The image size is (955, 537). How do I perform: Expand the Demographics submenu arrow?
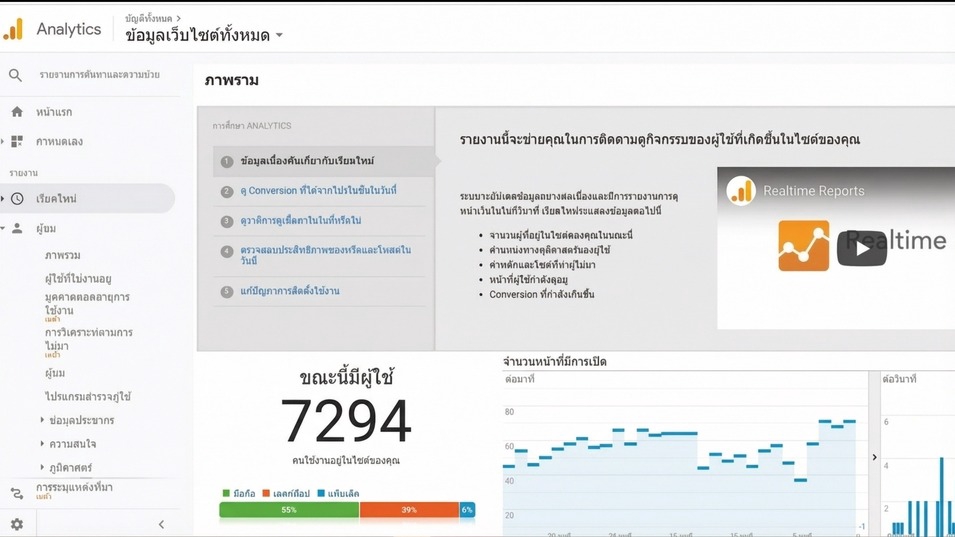(42, 419)
